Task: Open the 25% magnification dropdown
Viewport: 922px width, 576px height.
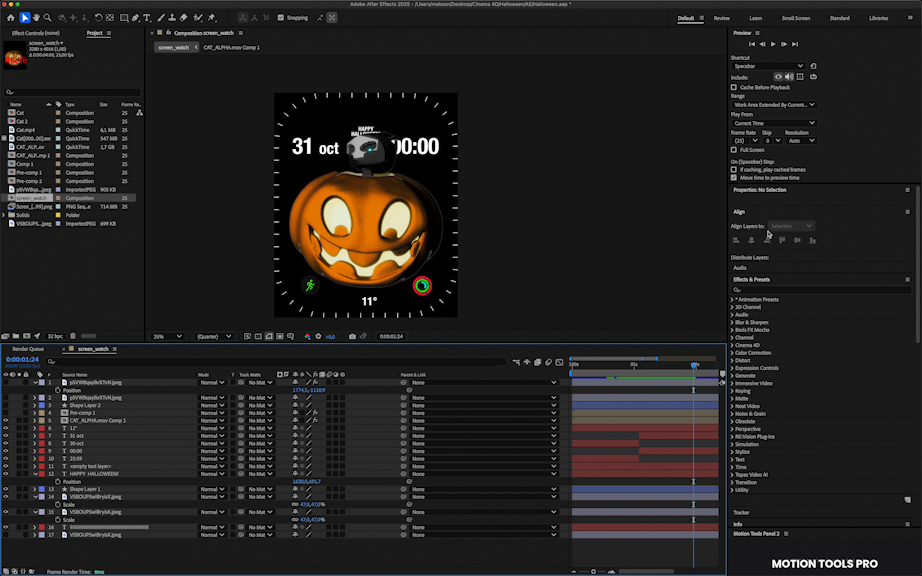Action: 166,337
